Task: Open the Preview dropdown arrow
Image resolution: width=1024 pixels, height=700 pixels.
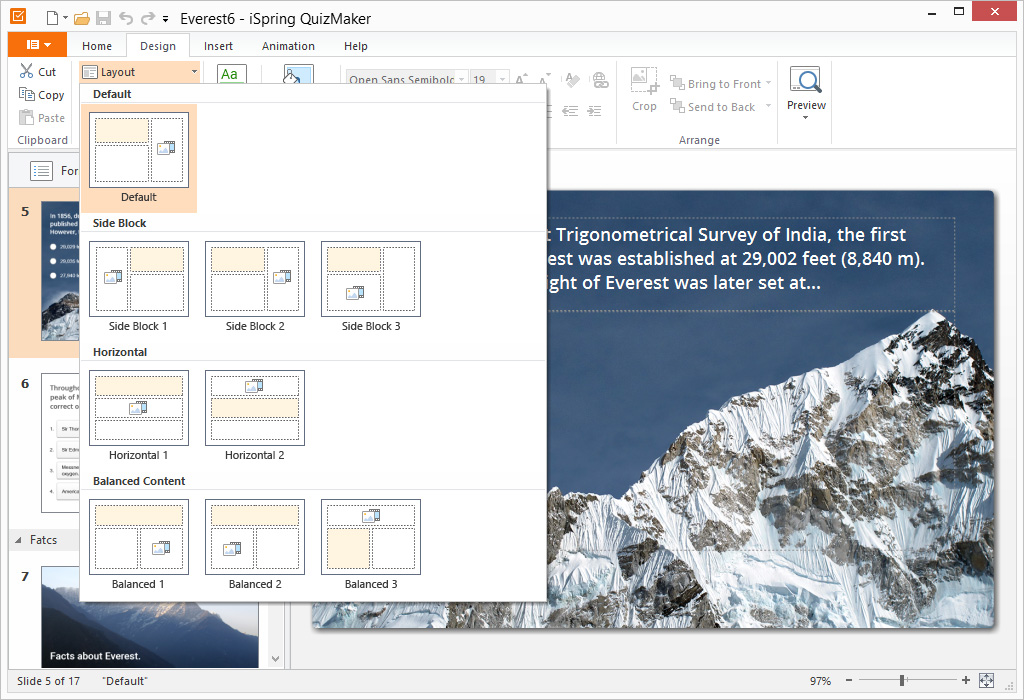Action: [806, 118]
